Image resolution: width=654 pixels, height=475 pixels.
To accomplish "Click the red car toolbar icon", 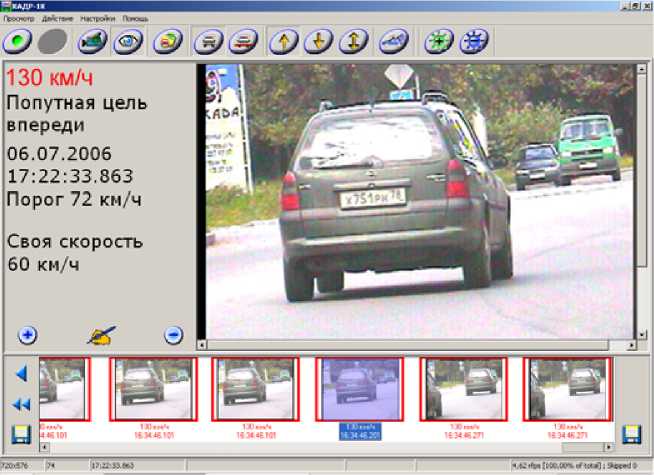I will (240, 42).
